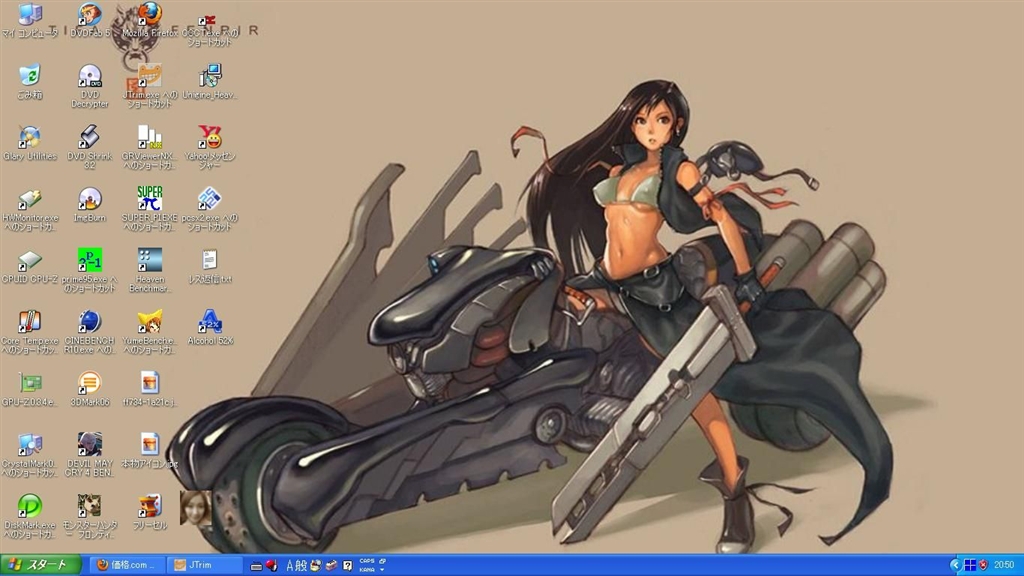Open the DiskMark.exe shortcut icon
Screen dimensions: 1024x576
(x=29, y=517)
